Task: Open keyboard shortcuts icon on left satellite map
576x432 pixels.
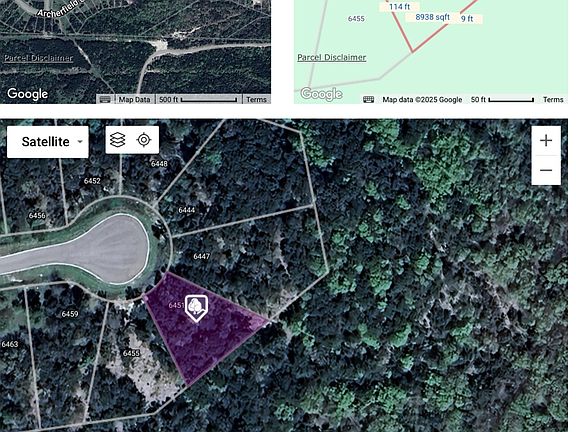Action: coord(105,100)
